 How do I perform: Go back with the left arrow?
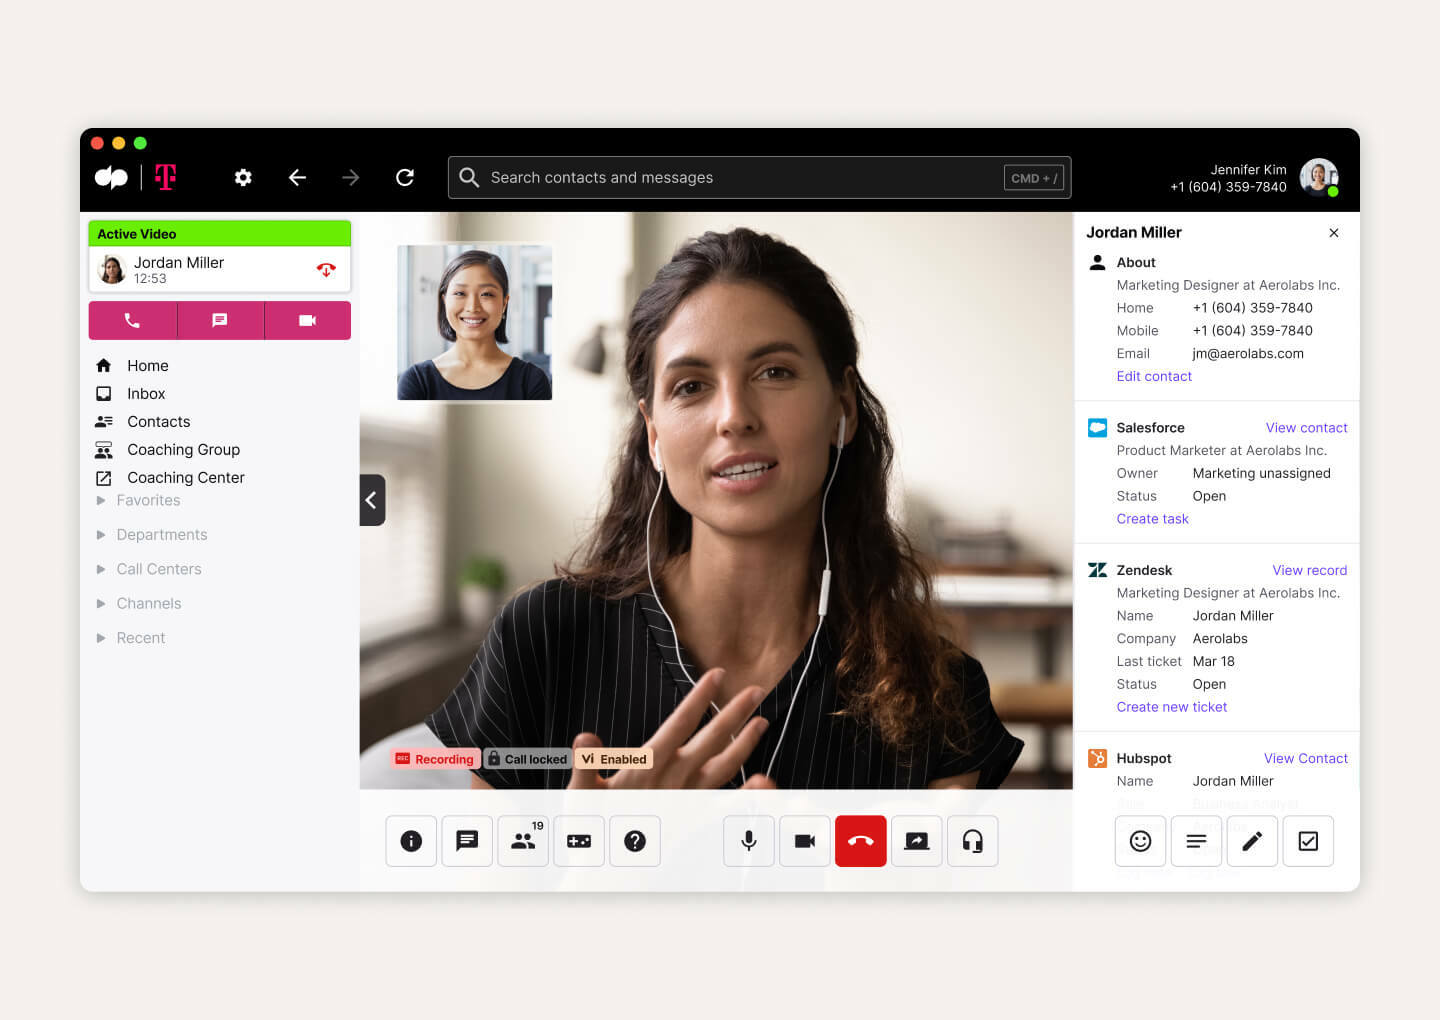pos(297,177)
